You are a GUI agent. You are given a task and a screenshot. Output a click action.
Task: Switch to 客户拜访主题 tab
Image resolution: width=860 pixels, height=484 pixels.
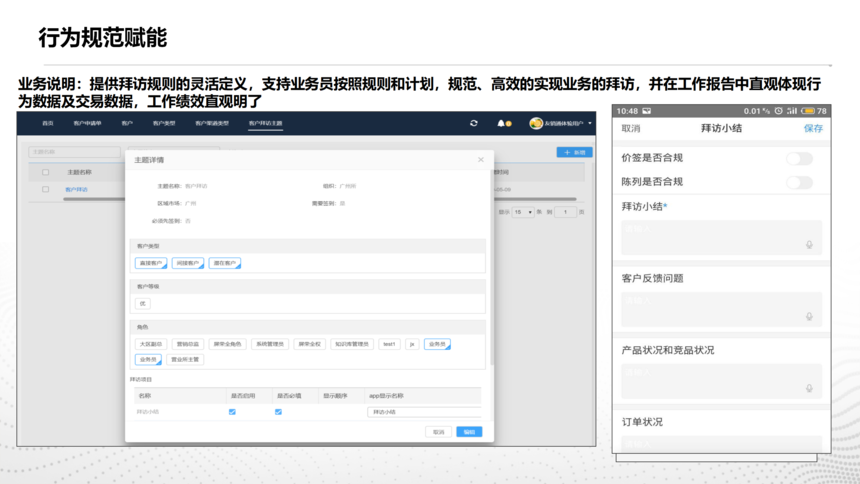click(265, 123)
